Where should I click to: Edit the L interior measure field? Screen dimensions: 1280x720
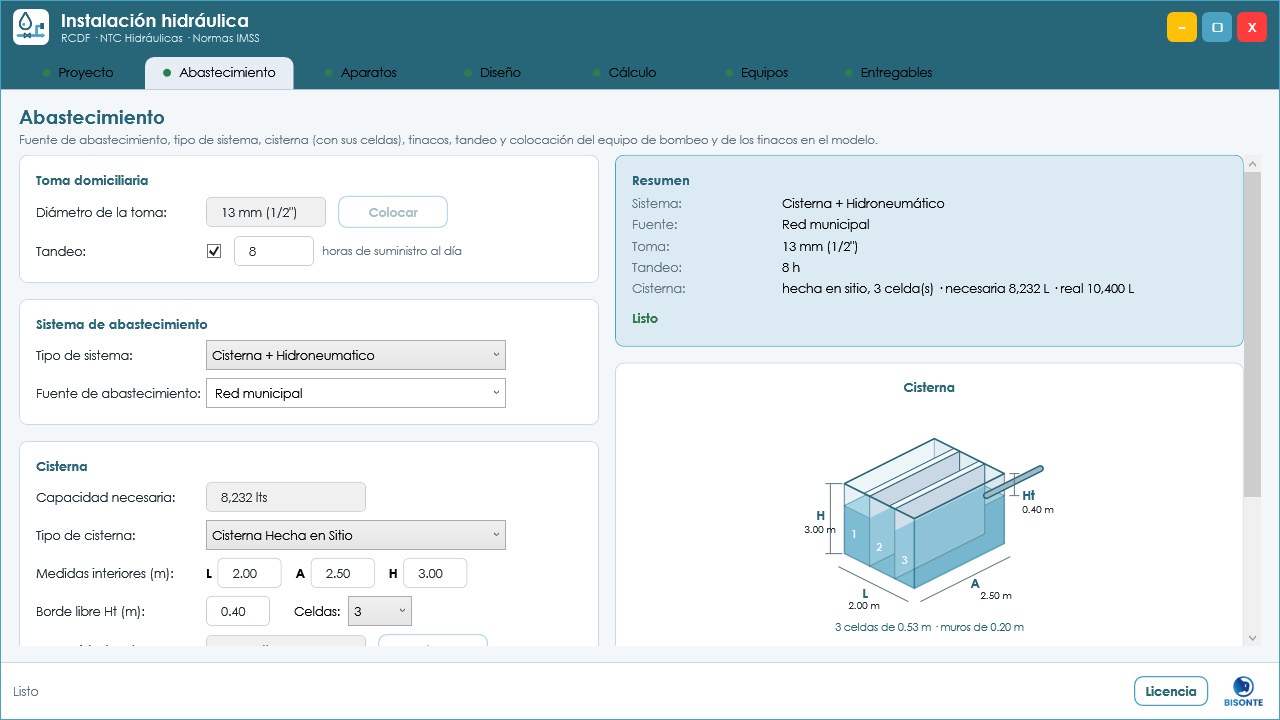[x=249, y=573]
